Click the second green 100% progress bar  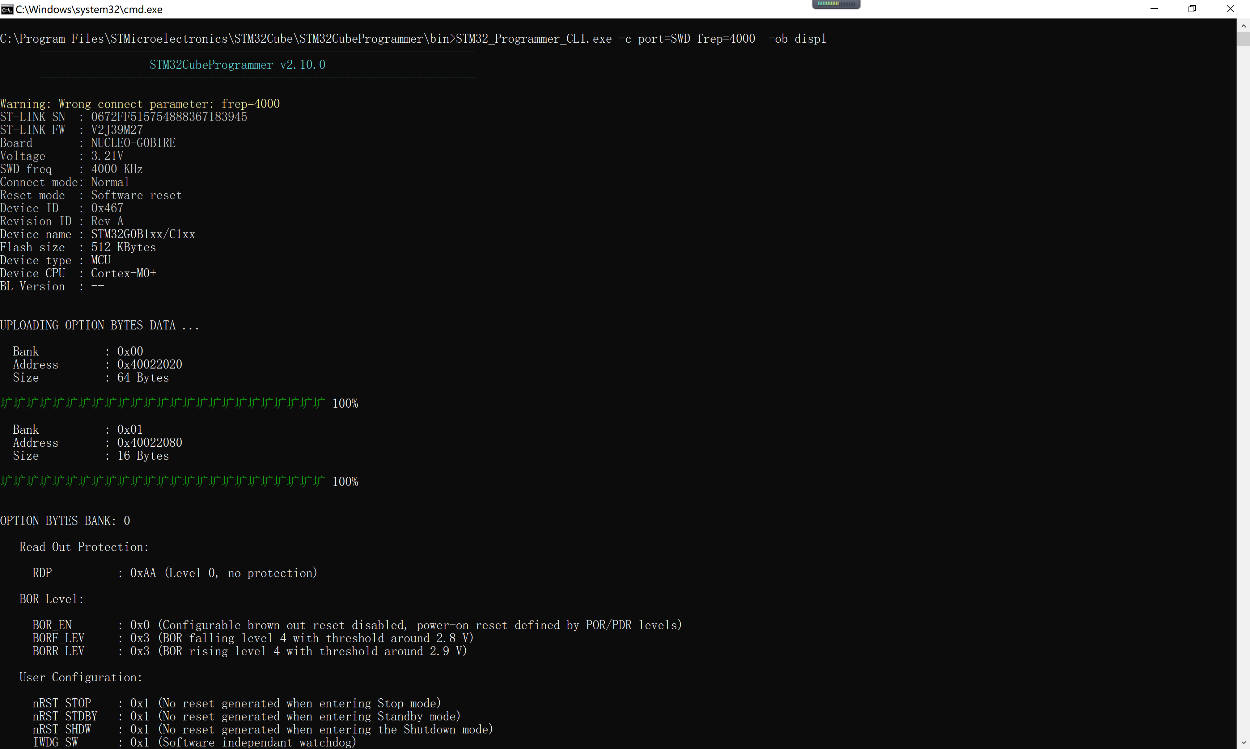point(163,481)
